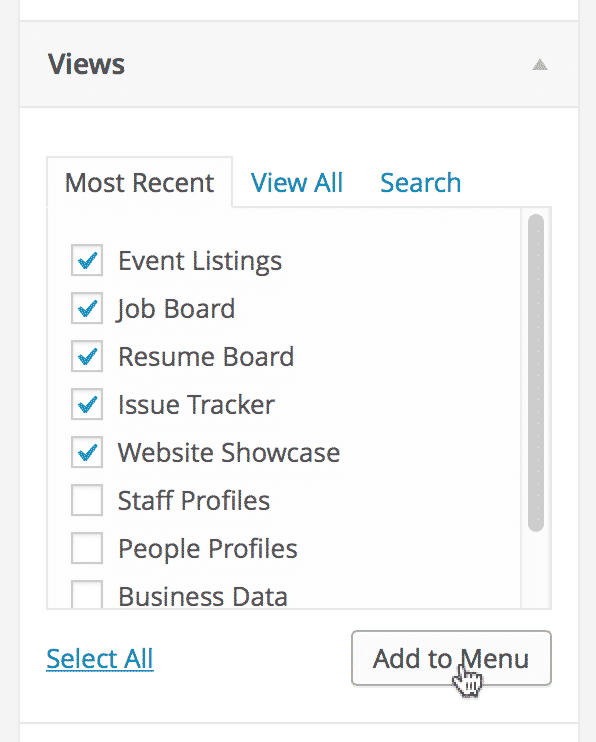The image size is (596, 742).
Task: Click the scrollbar track below the thumb
Action: [x=536, y=570]
